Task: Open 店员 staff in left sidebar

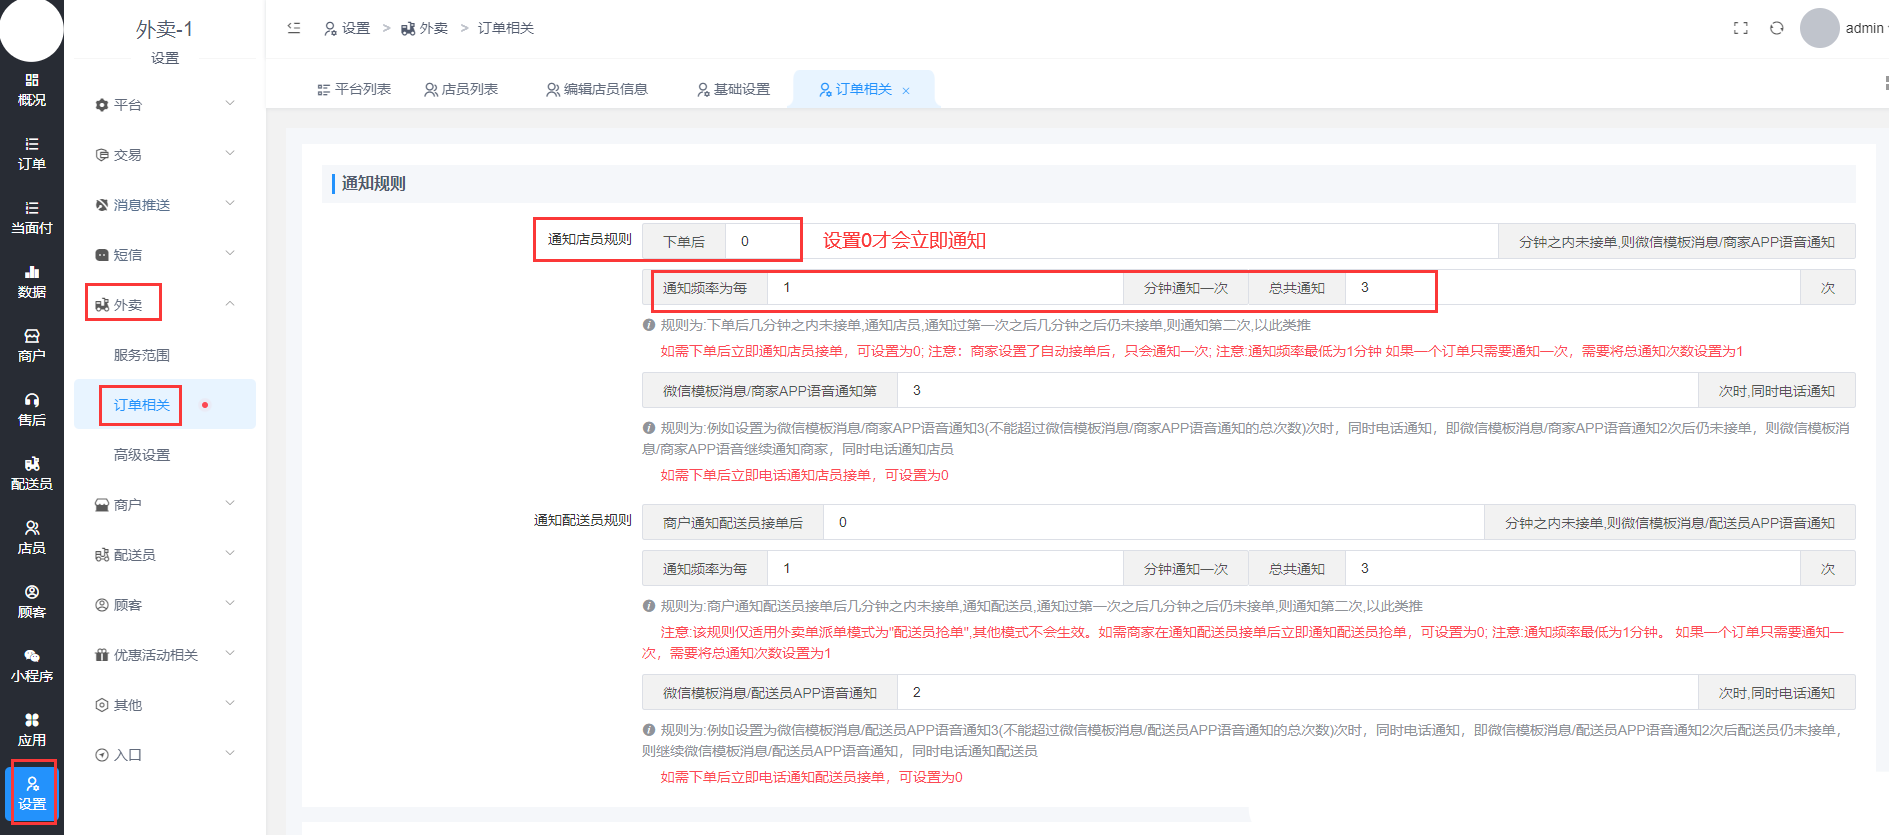Action: coord(32,538)
